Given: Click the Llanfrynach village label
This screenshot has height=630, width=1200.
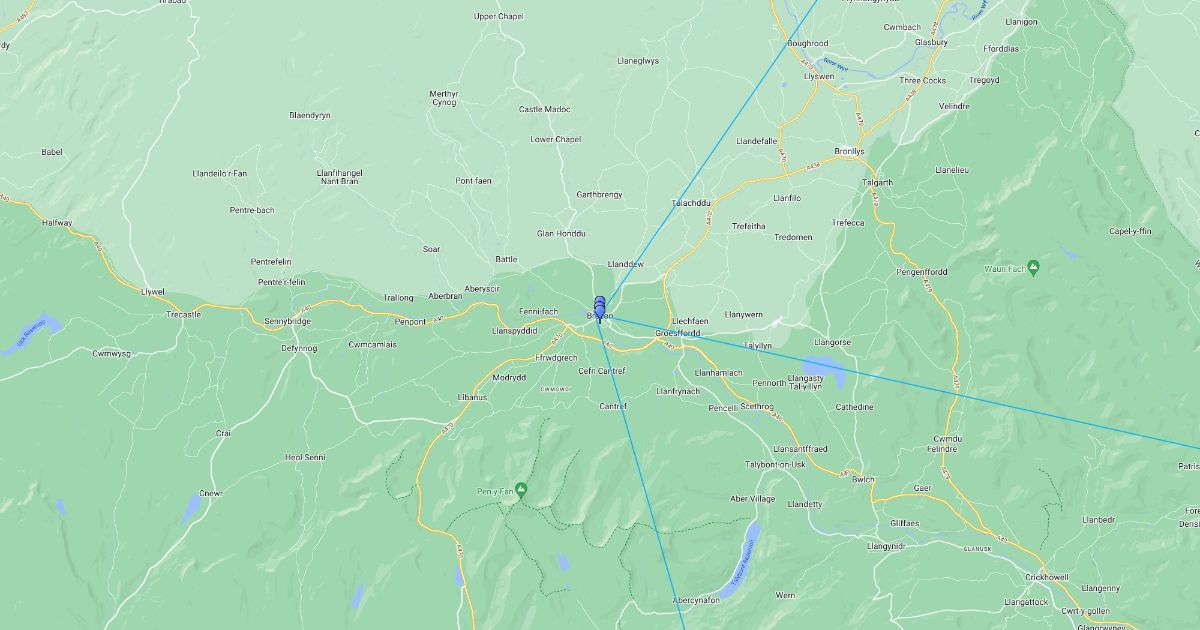Looking at the screenshot, I should pos(678,391).
